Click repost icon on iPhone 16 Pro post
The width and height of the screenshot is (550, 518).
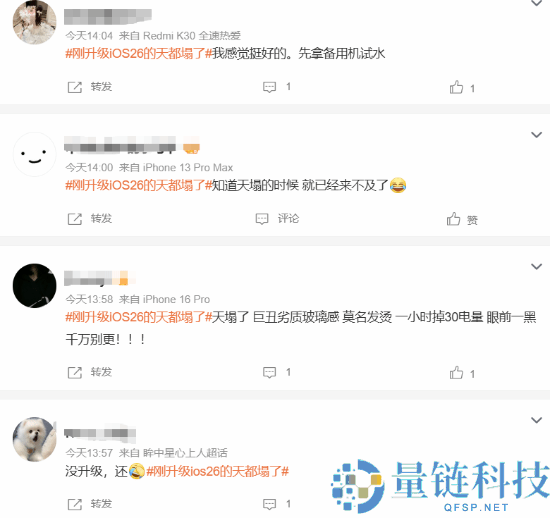(x=74, y=372)
